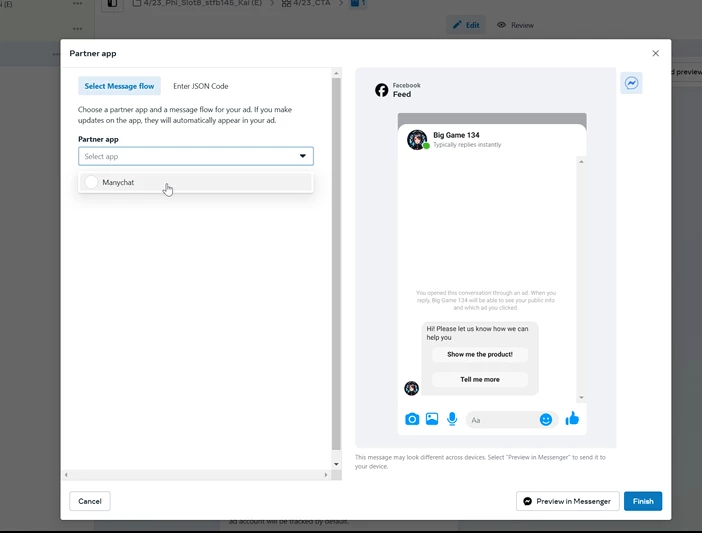Click the small sender avatar beside message
702x533 pixels.
[411, 388]
